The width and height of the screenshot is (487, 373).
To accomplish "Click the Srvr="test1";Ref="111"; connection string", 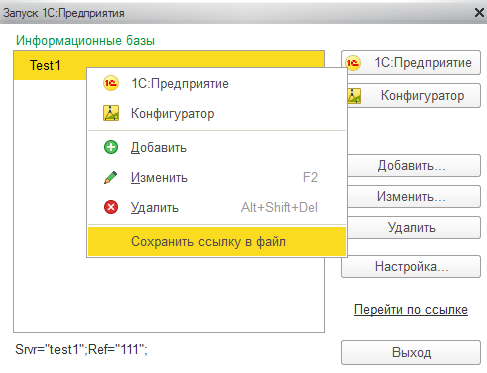I will (x=81, y=350).
